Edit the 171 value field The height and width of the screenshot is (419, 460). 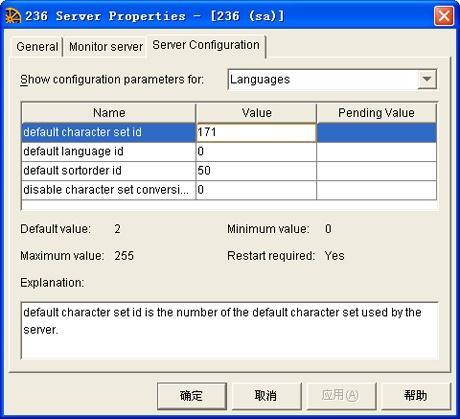pos(256,132)
